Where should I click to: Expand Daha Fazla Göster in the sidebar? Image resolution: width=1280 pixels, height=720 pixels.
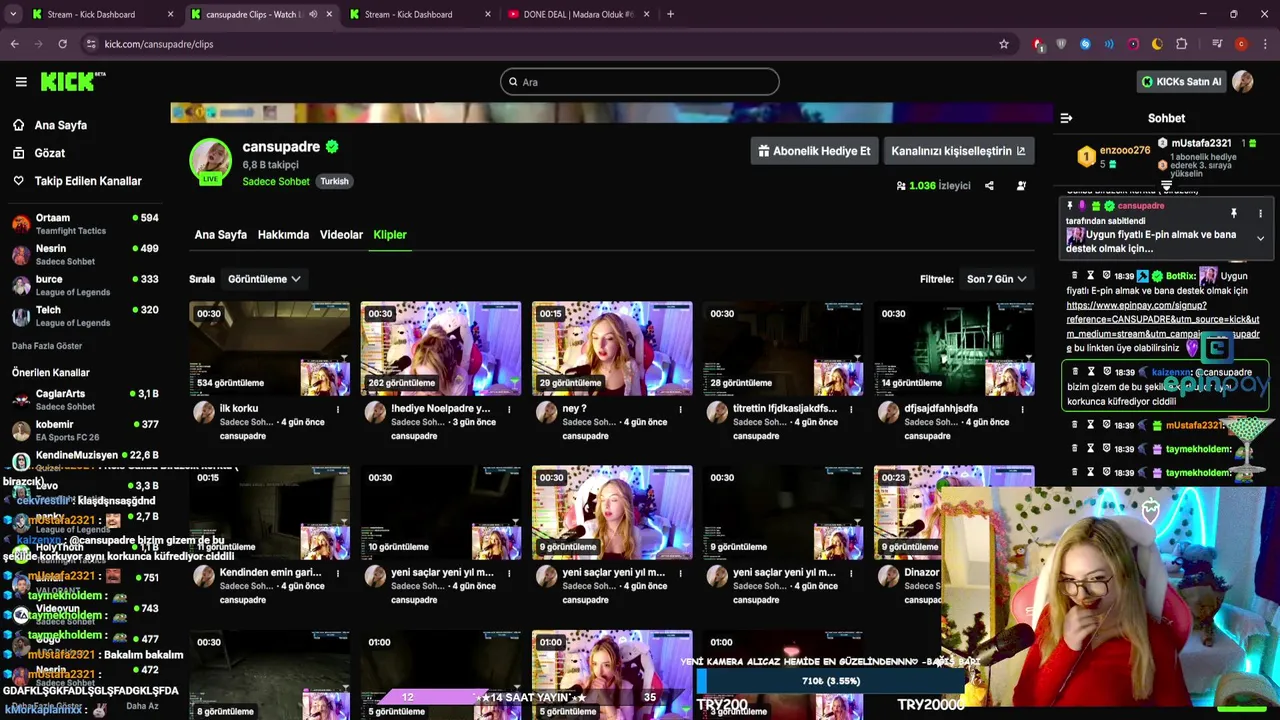tap(47, 346)
